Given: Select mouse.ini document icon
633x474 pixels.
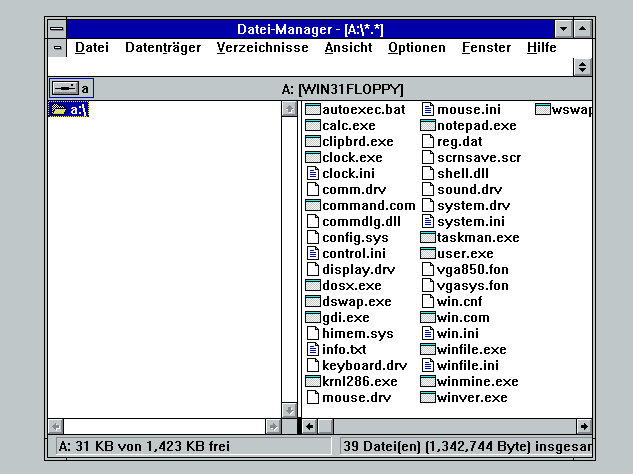Looking at the screenshot, I should tap(428, 109).
